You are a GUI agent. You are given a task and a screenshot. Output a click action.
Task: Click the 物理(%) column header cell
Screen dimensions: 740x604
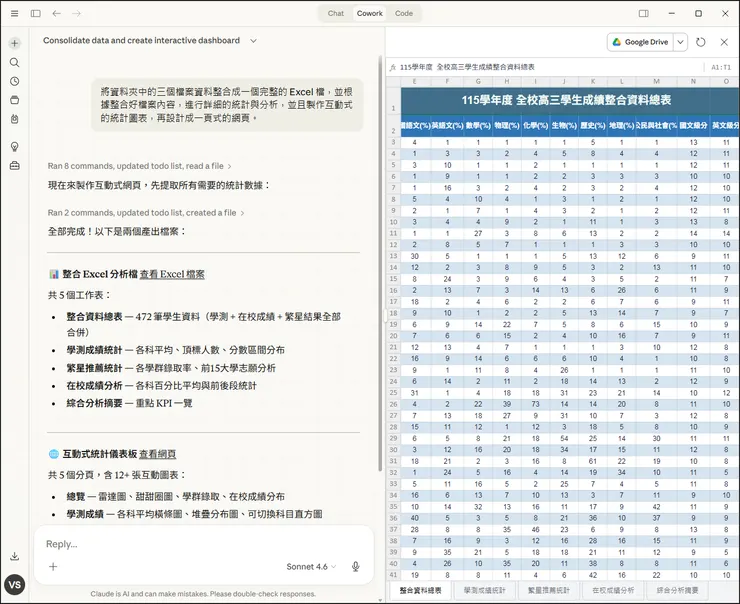click(x=507, y=126)
